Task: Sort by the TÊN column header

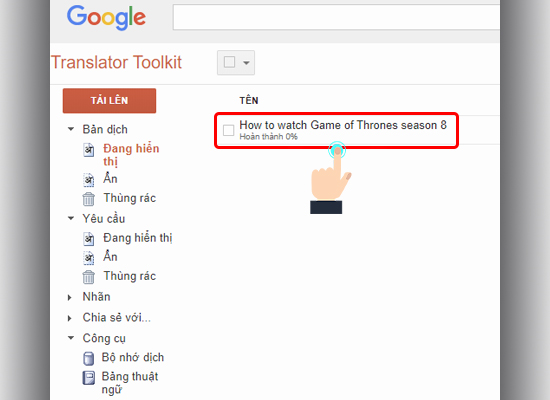Action: coord(249,101)
